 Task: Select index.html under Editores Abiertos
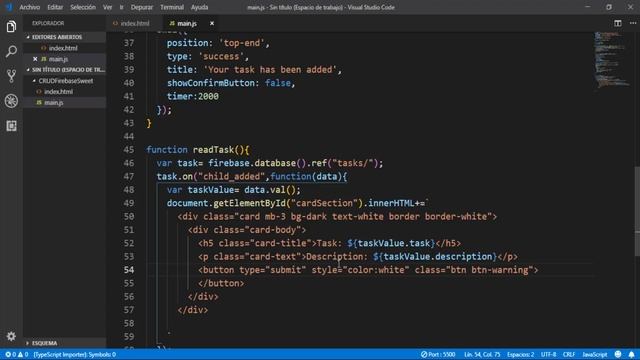[64, 48]
